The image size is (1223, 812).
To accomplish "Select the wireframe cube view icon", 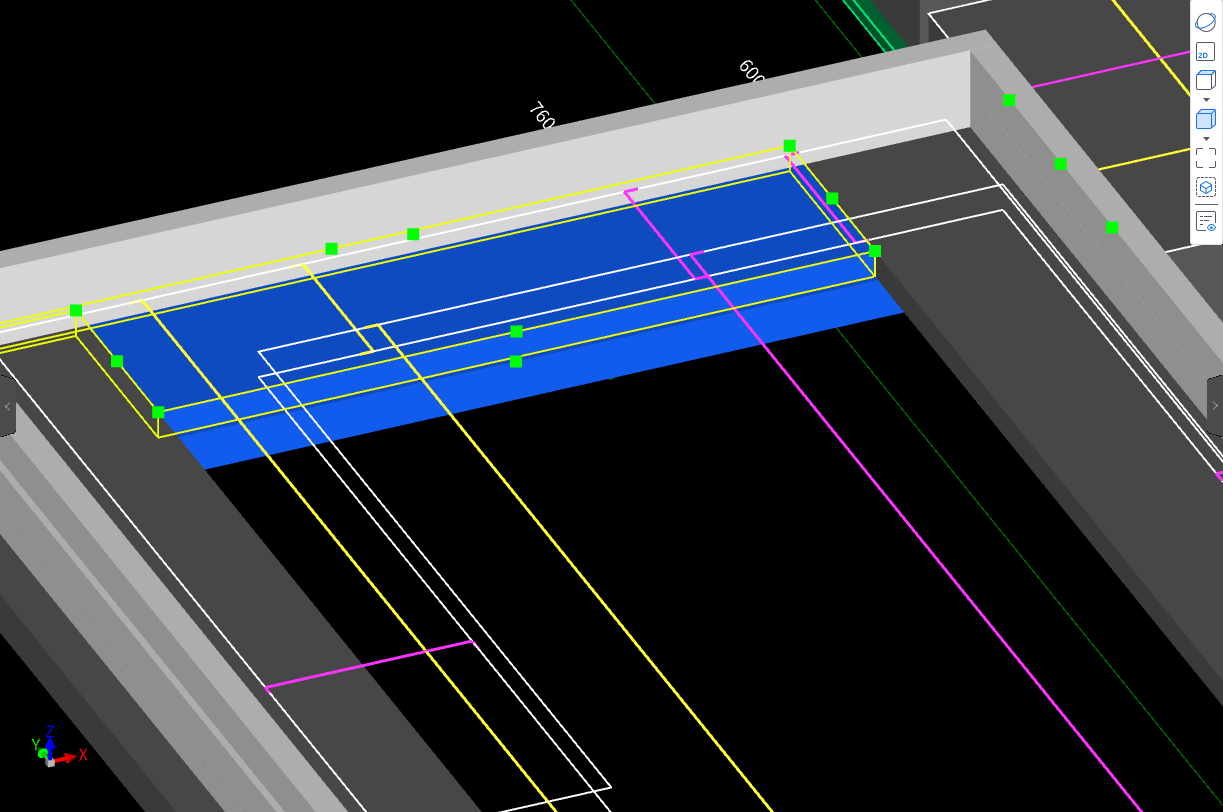I will tap(1205, 81).
